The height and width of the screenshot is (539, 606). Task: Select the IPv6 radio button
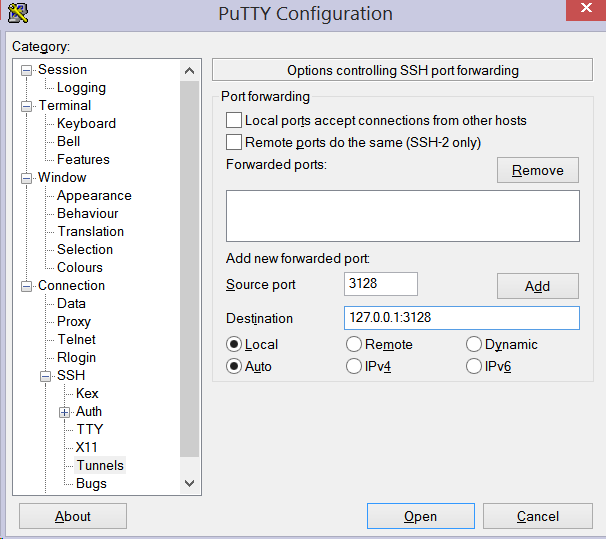[x=473, y=366]
